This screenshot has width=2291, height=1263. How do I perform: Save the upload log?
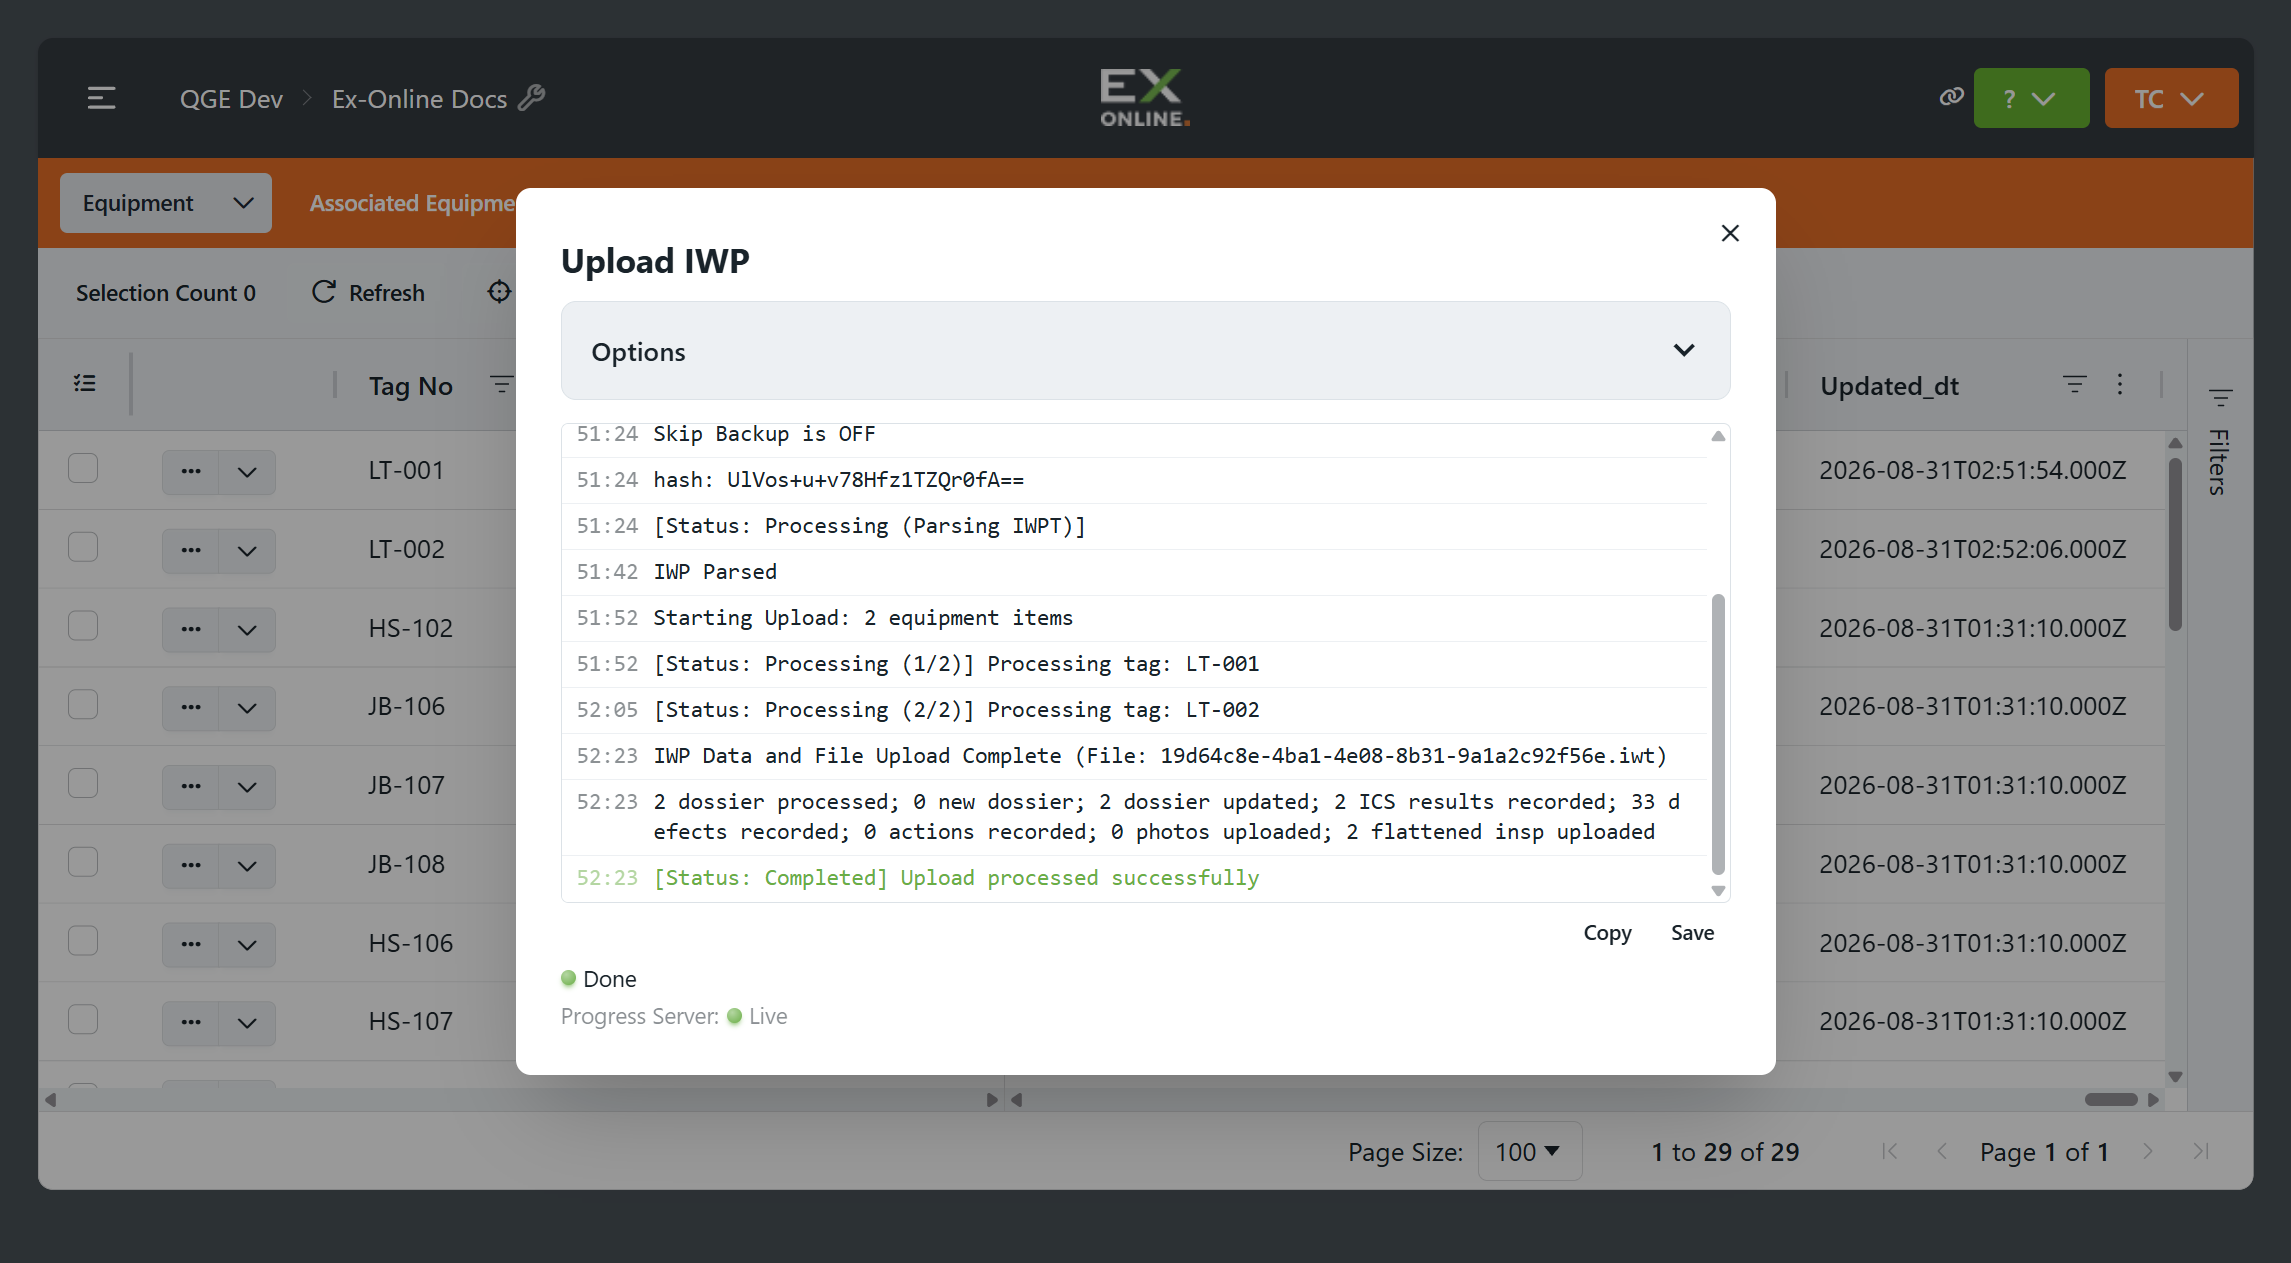coord(1692,933)
